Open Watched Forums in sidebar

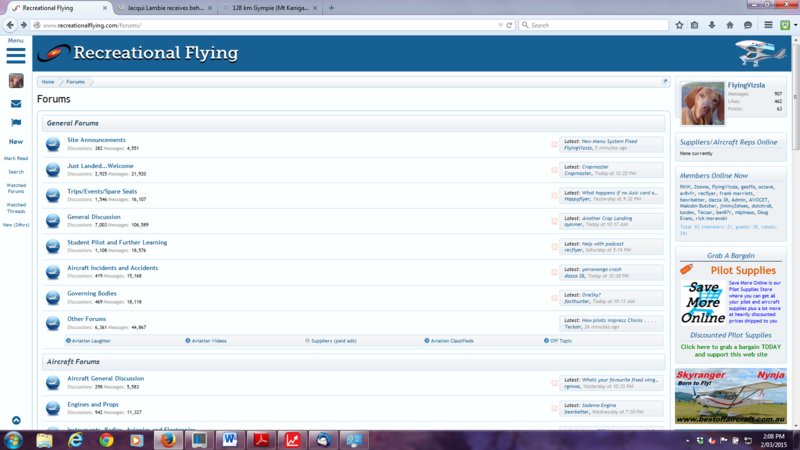click(16, 188)
